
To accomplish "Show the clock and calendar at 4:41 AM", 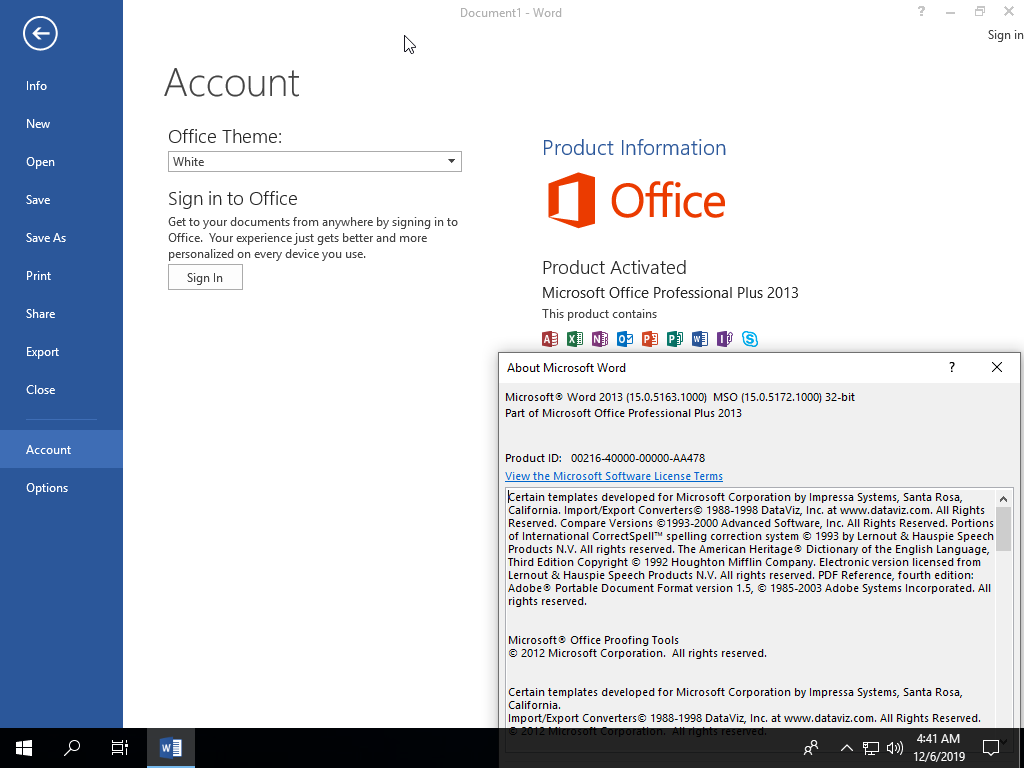I will [938, 748].
